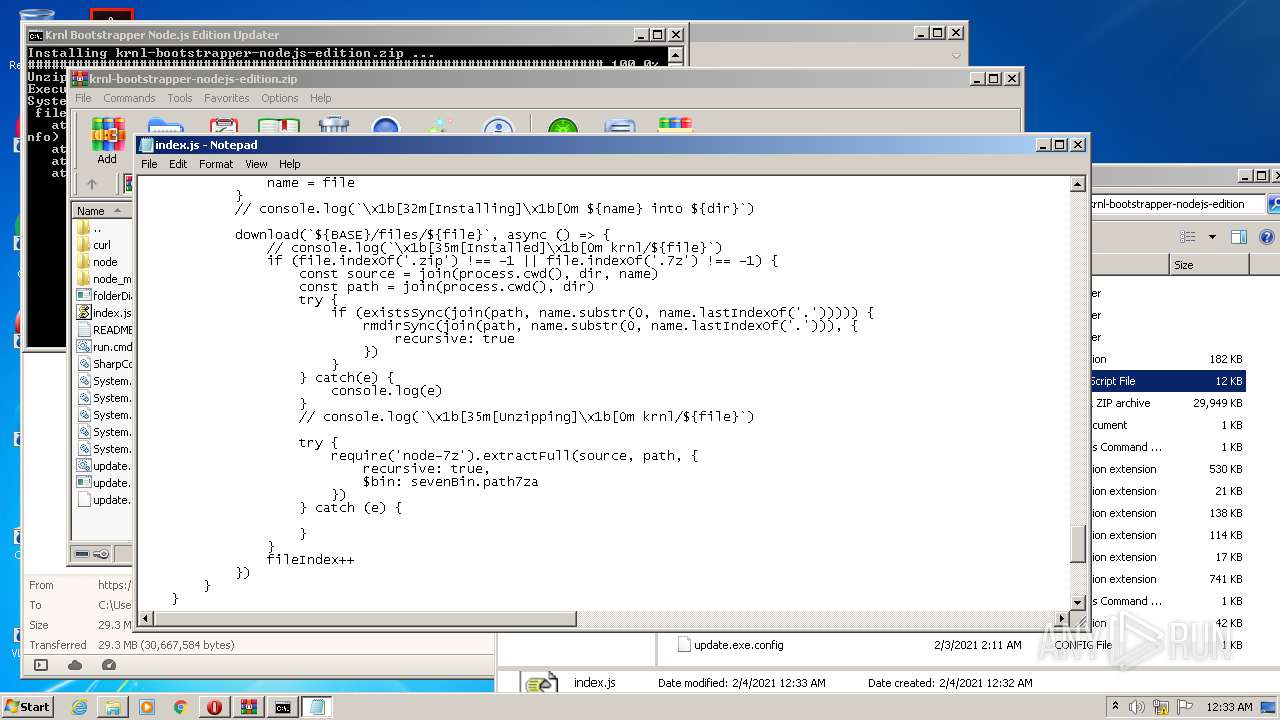Click Notepad's horizontal scroll left arrow
The width and height of the screenshot is (1280, 720).
click(146, 619)
